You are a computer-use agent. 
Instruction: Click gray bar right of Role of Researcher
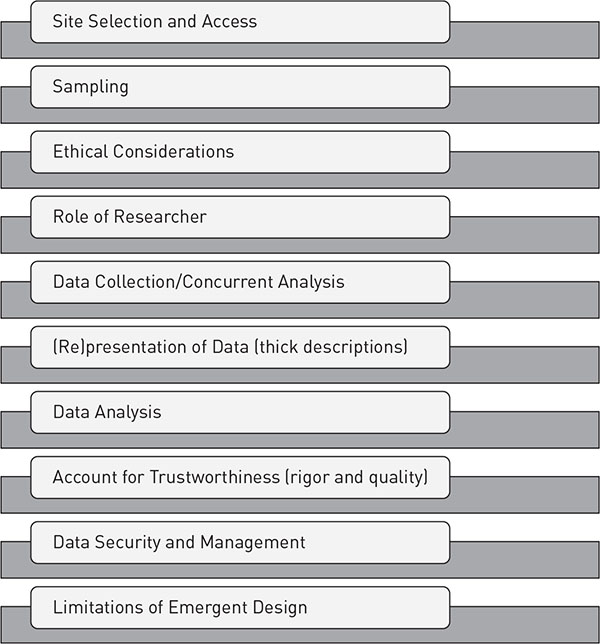524,235
